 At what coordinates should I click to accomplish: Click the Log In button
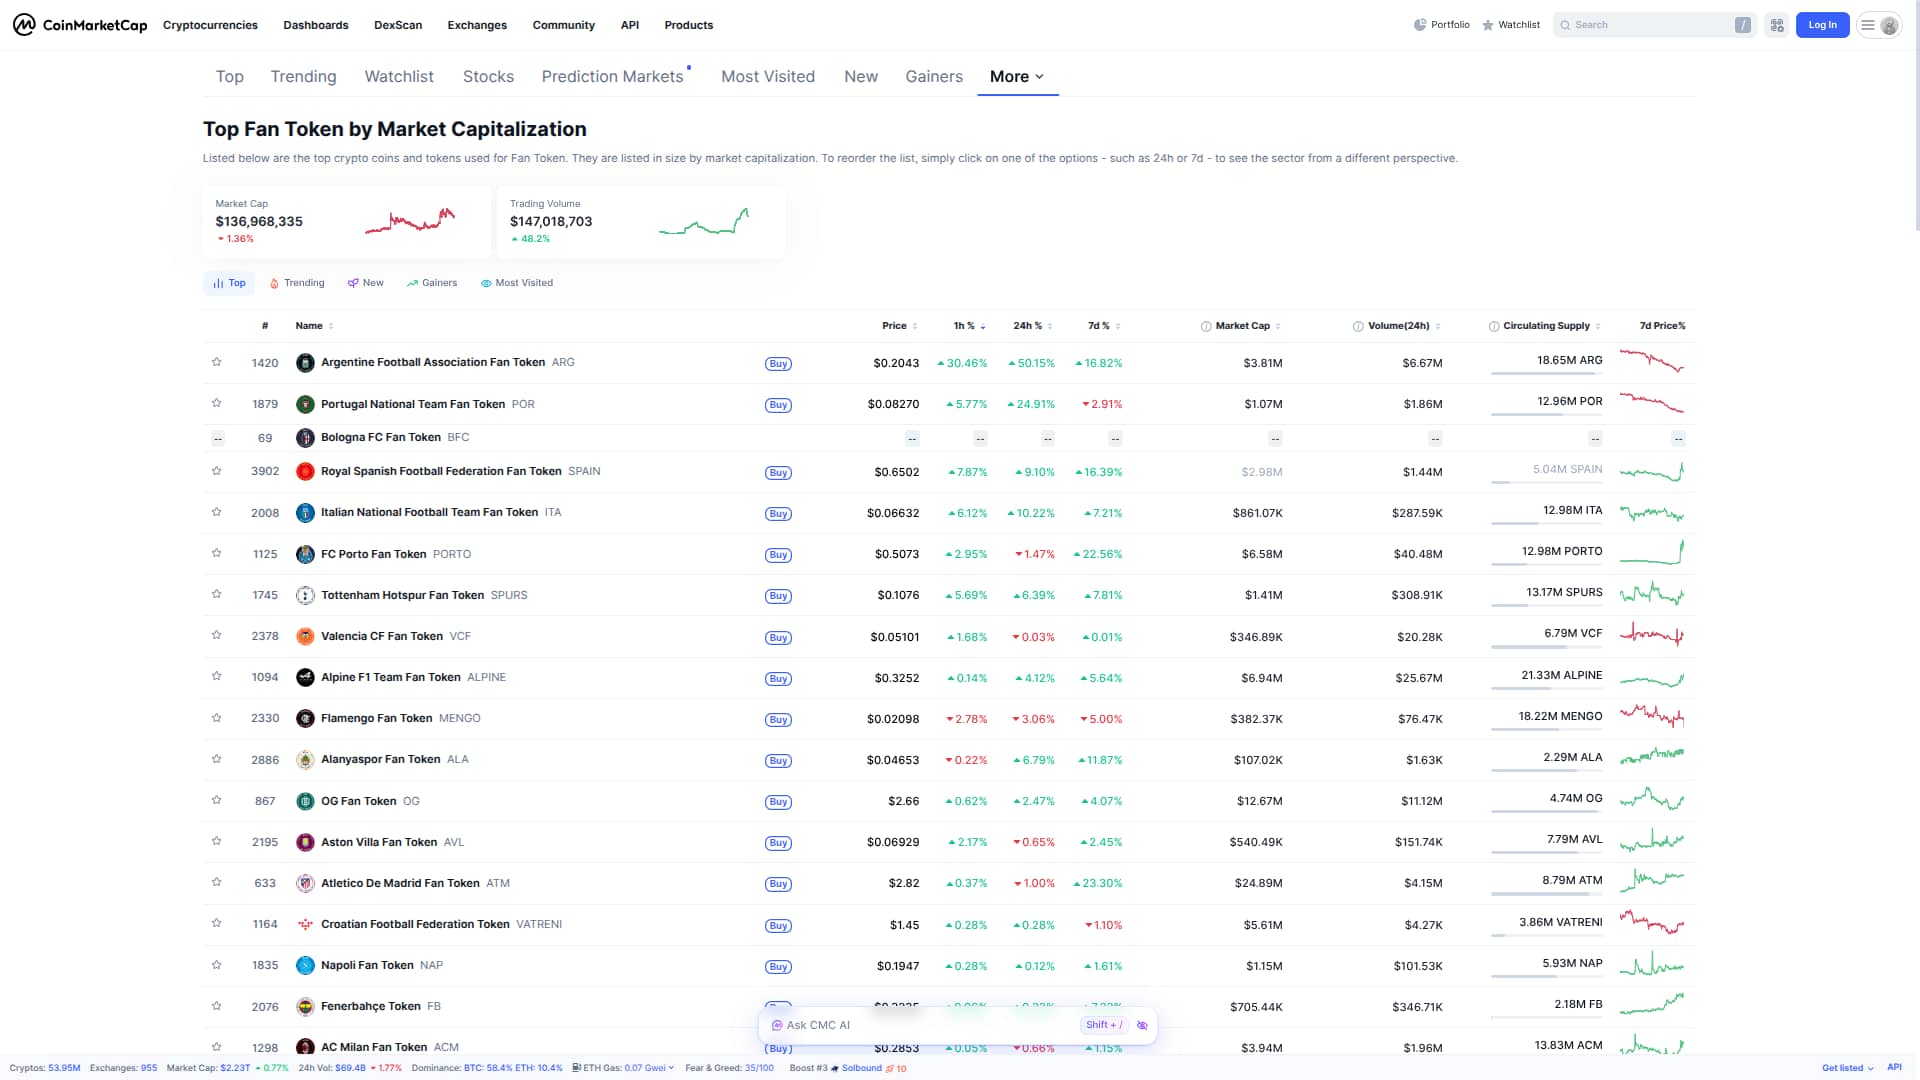[1822, 25]
